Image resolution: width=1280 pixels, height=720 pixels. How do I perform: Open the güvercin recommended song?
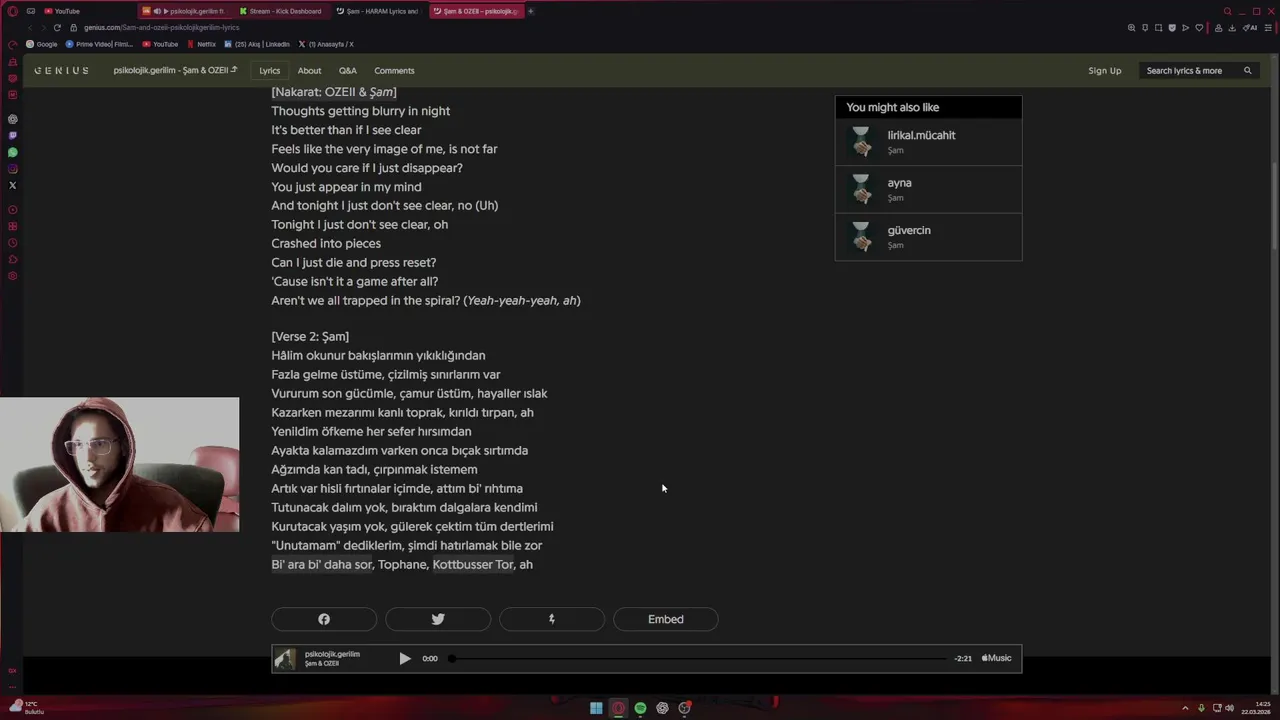coord(928,237)
